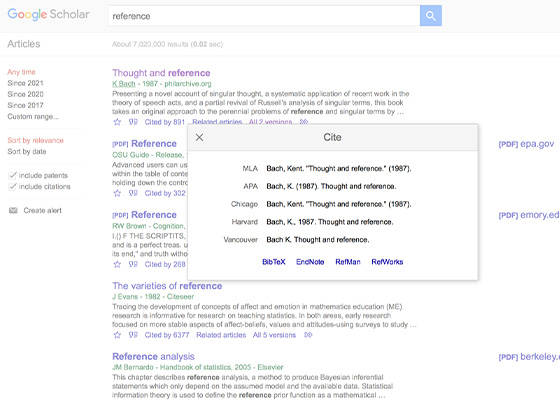
Task: Select 'Custom range...' date filter
Action: tap(33, 116)
